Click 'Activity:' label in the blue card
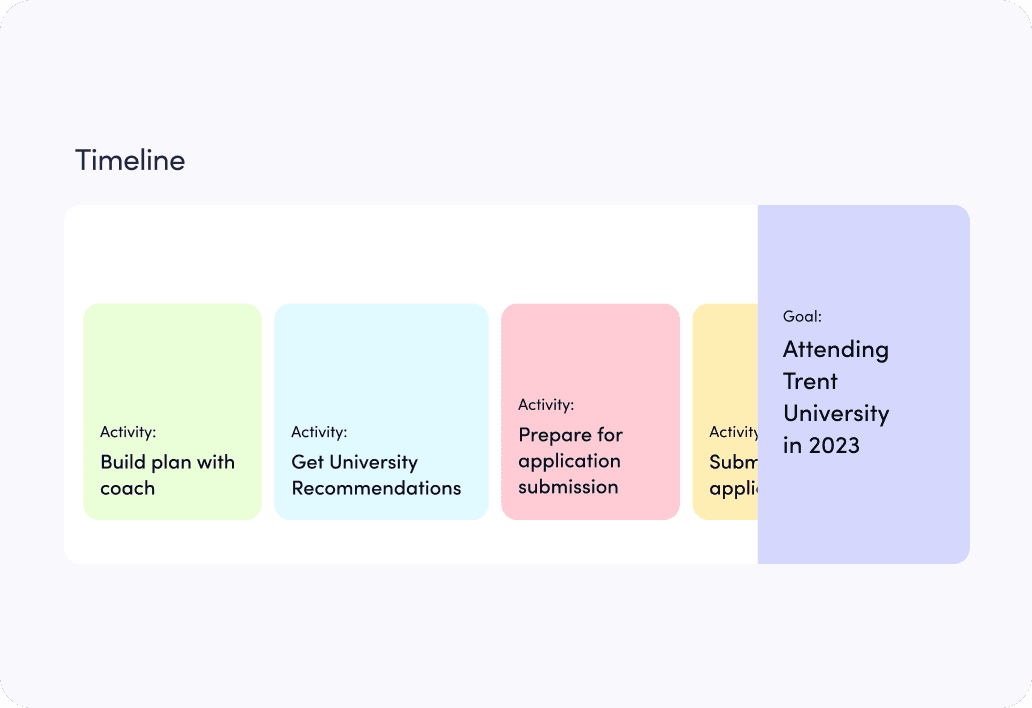 tap(319, 432)
